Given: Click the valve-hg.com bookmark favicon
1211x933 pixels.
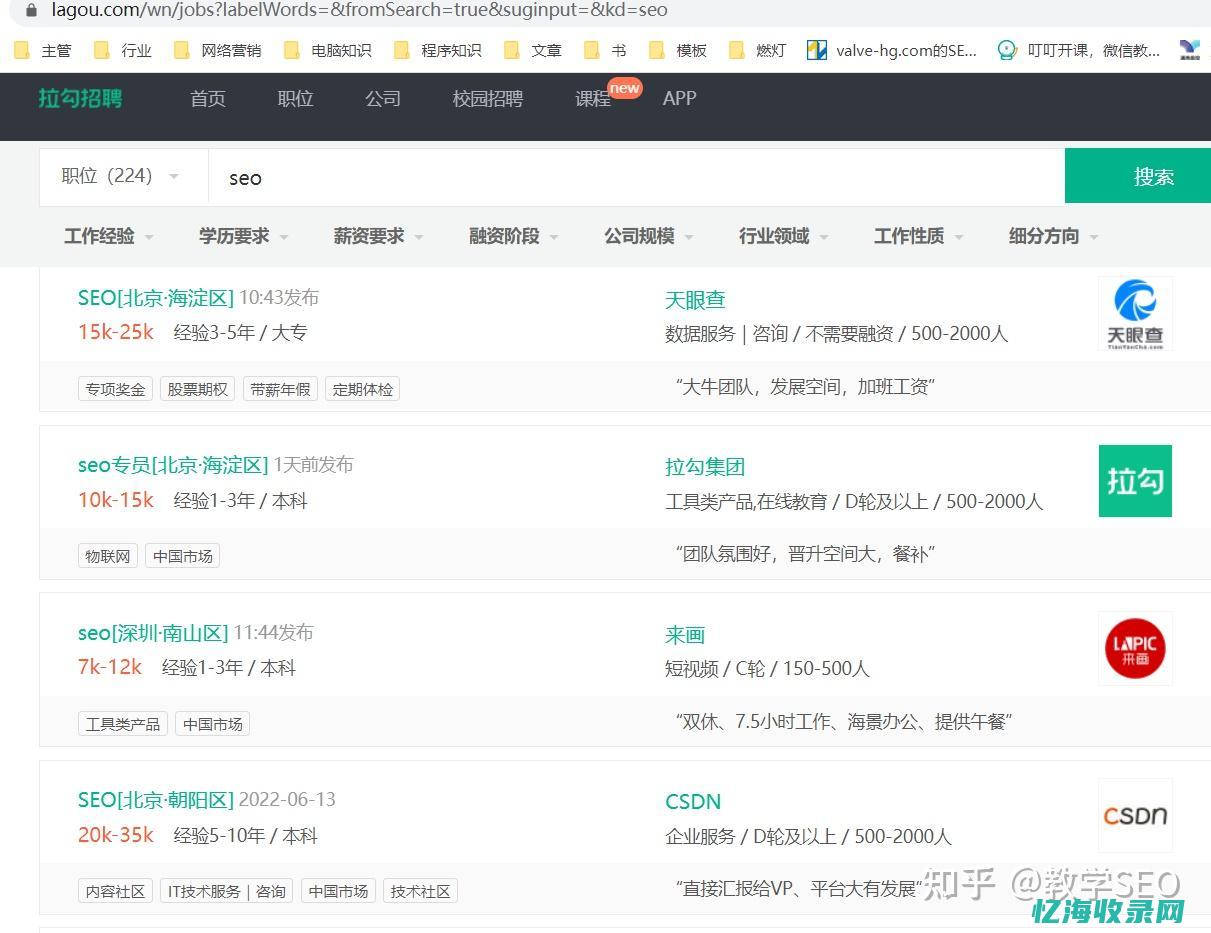Looking at the screenshot, I should point(816,50).
